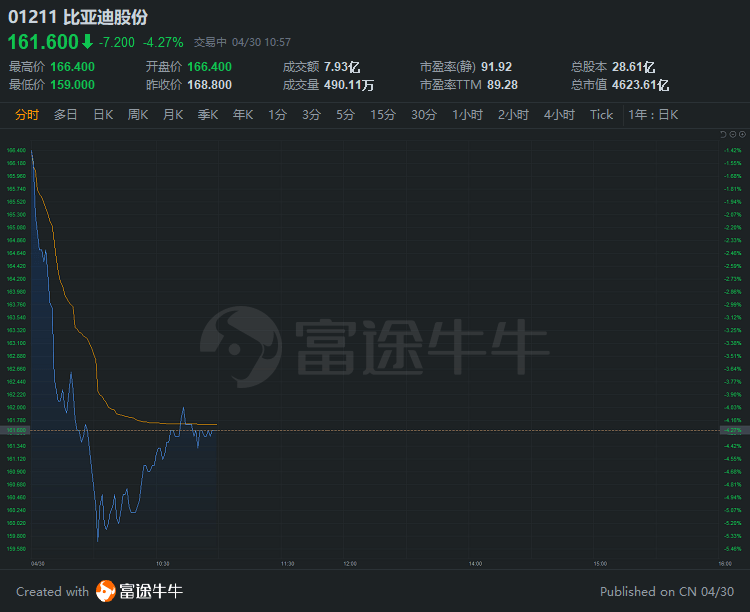The image size is (750, 612).
Task: Click the stock title 01211 比亚迪股份
Action: click(x=78, y=17)
